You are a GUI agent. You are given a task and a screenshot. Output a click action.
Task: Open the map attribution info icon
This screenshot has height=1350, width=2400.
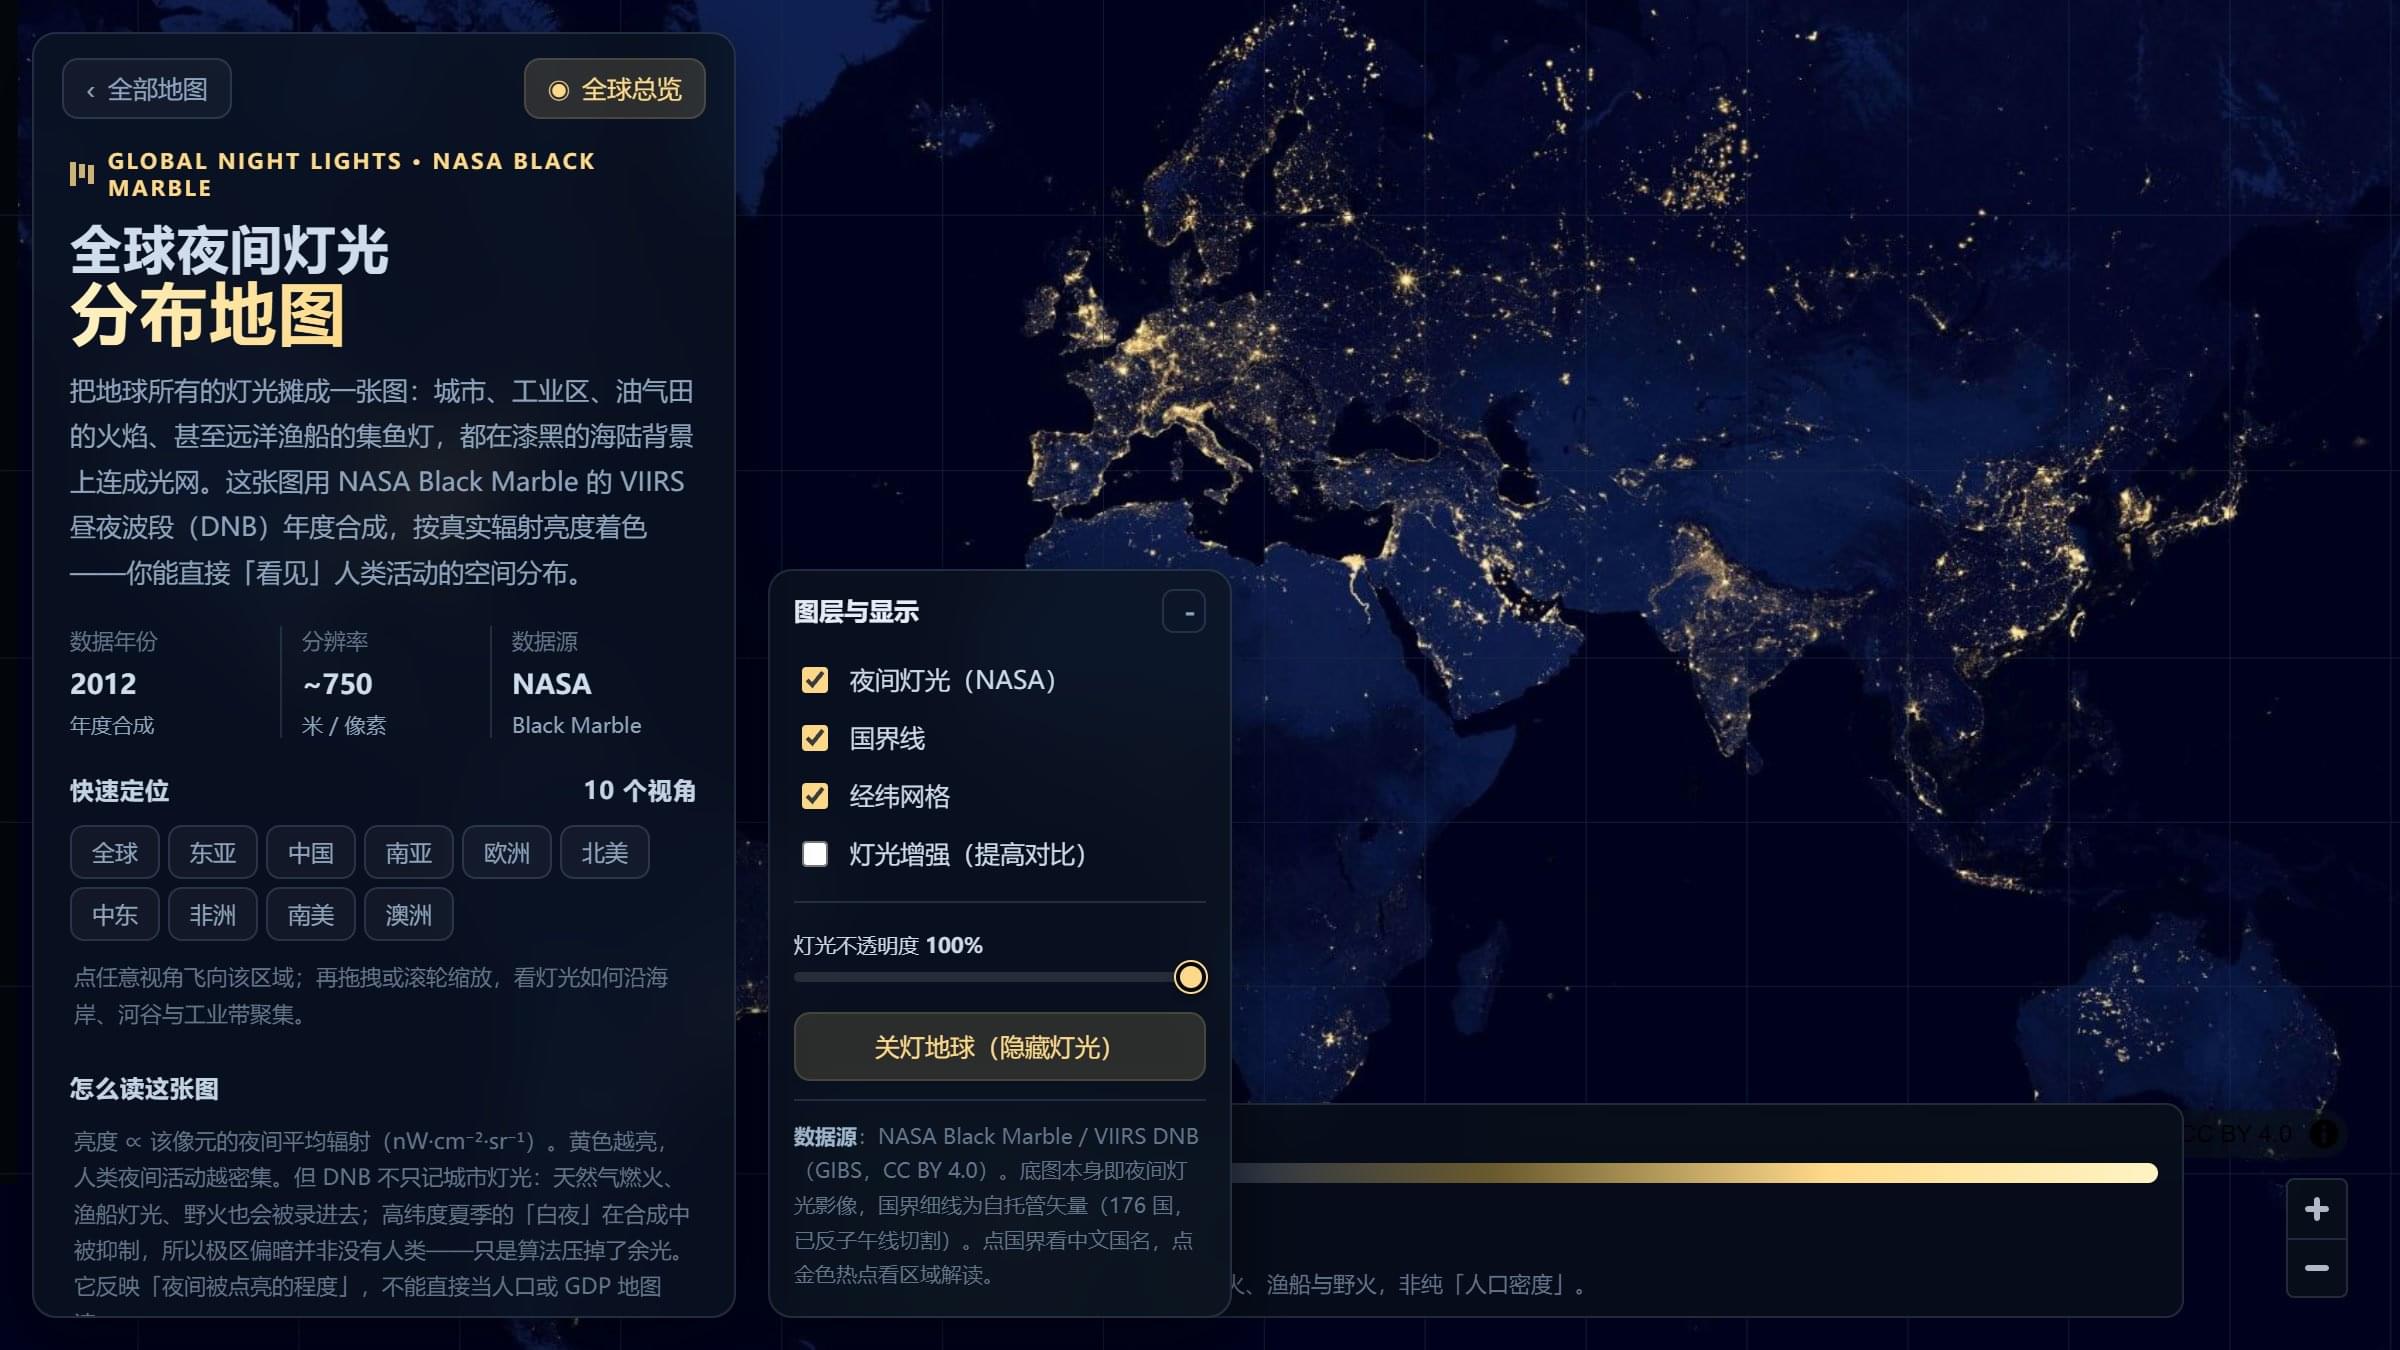(x=2325, y=1134)
